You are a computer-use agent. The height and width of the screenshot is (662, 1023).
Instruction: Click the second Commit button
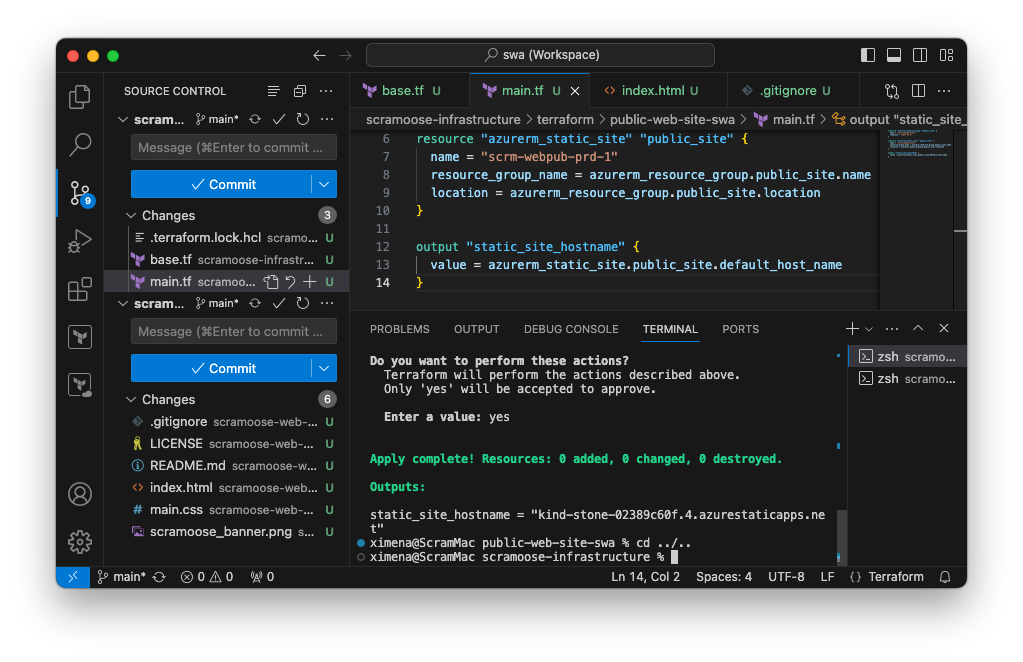click(222, 369)
